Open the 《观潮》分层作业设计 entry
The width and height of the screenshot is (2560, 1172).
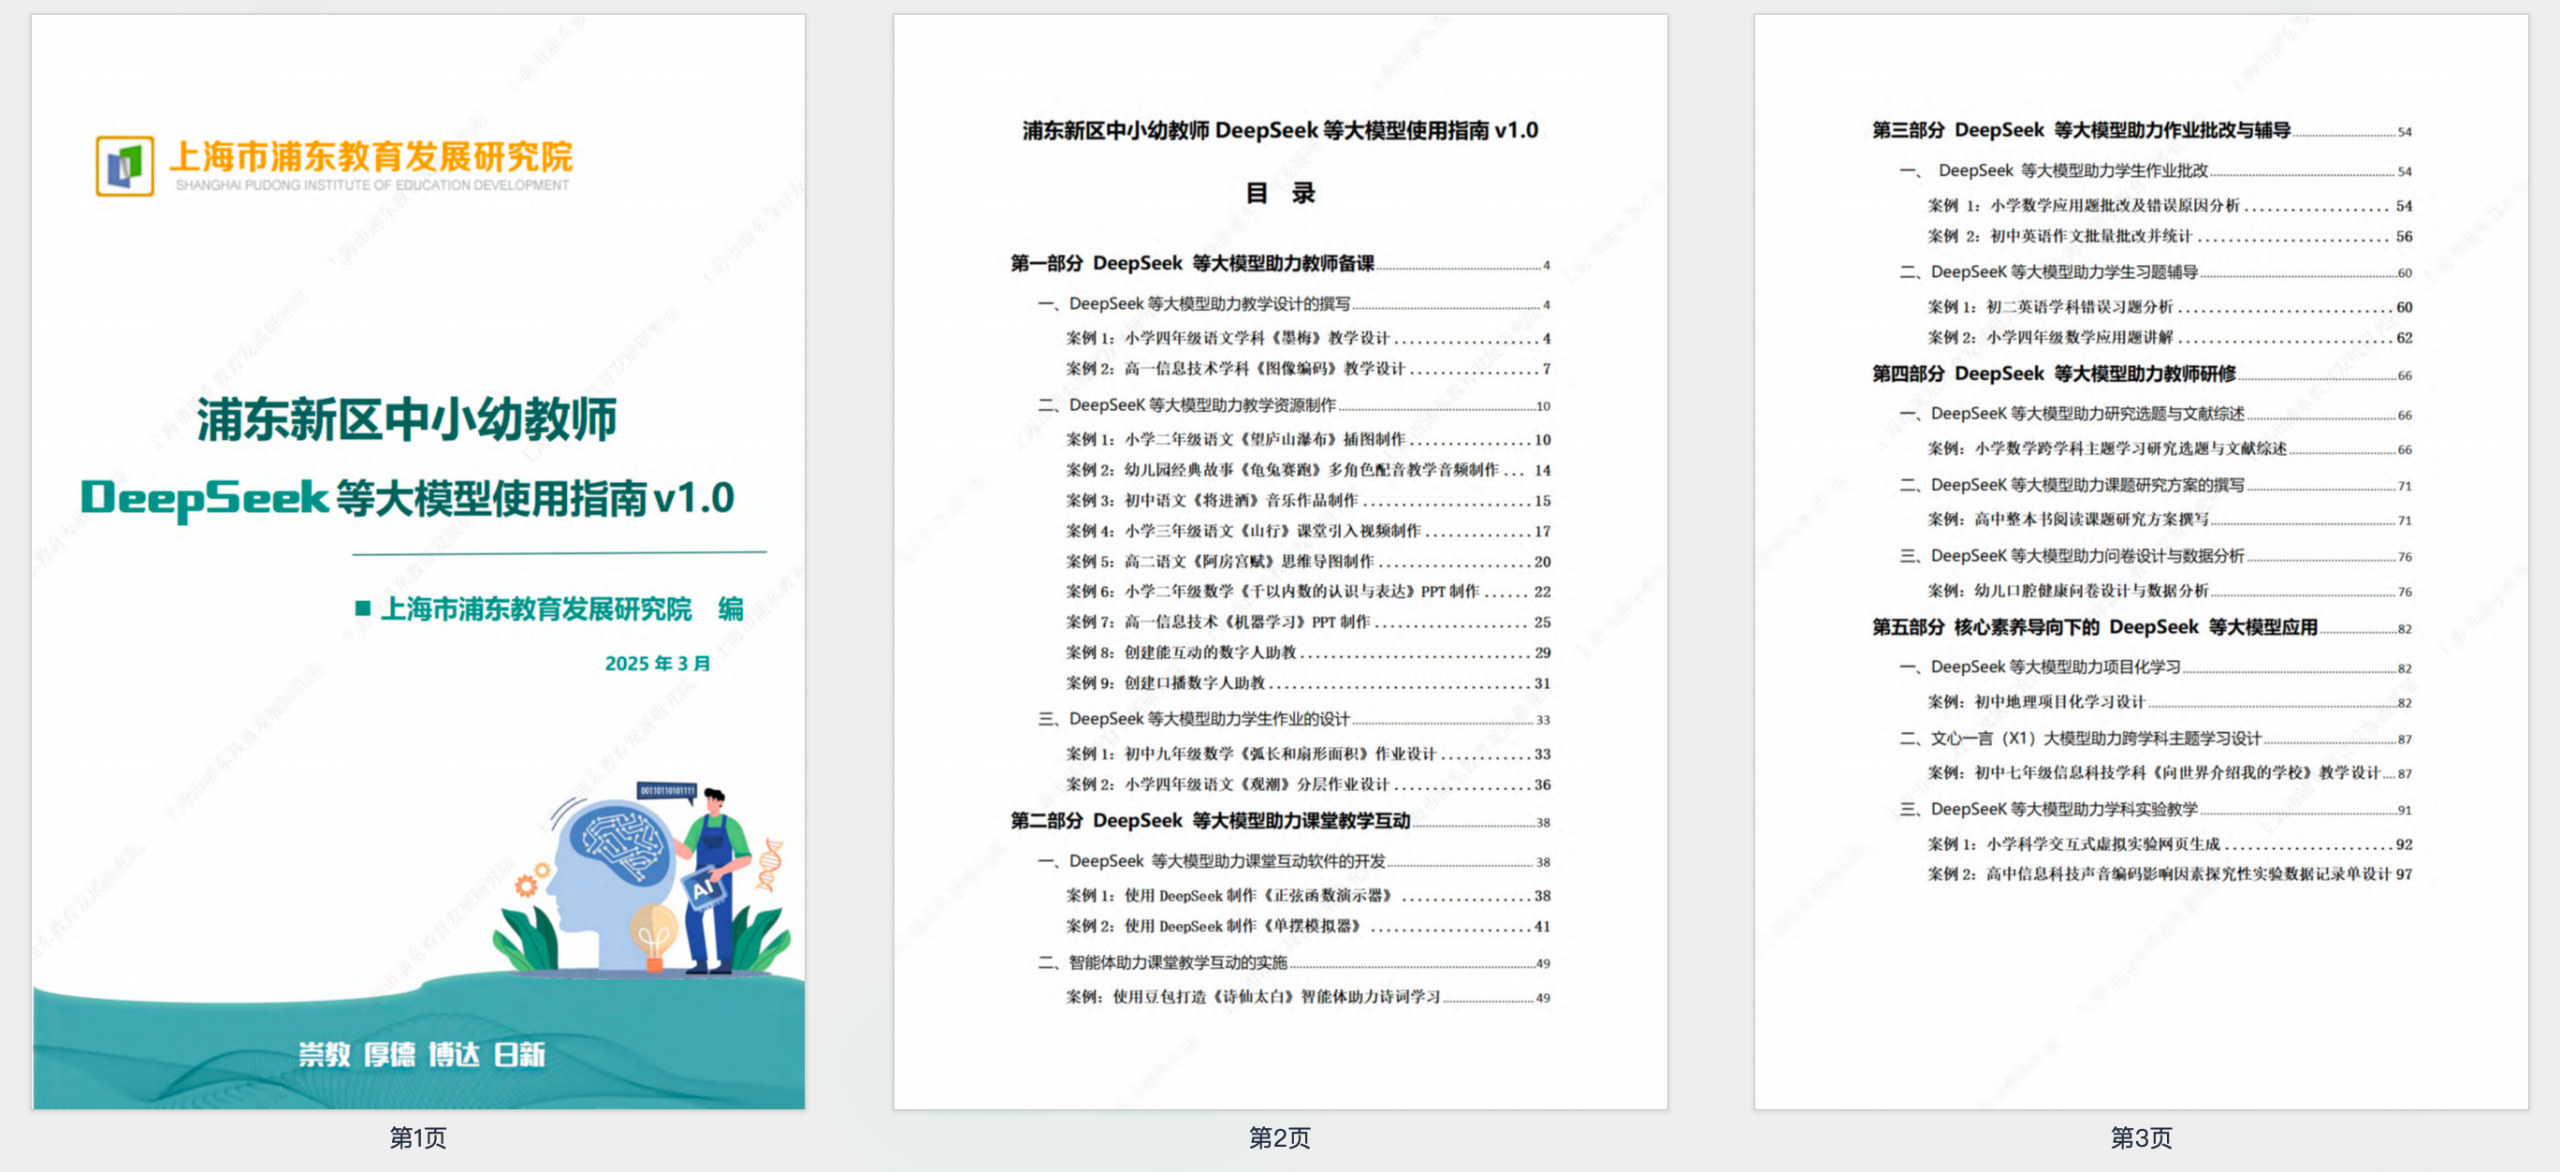tap(1308, 785)
